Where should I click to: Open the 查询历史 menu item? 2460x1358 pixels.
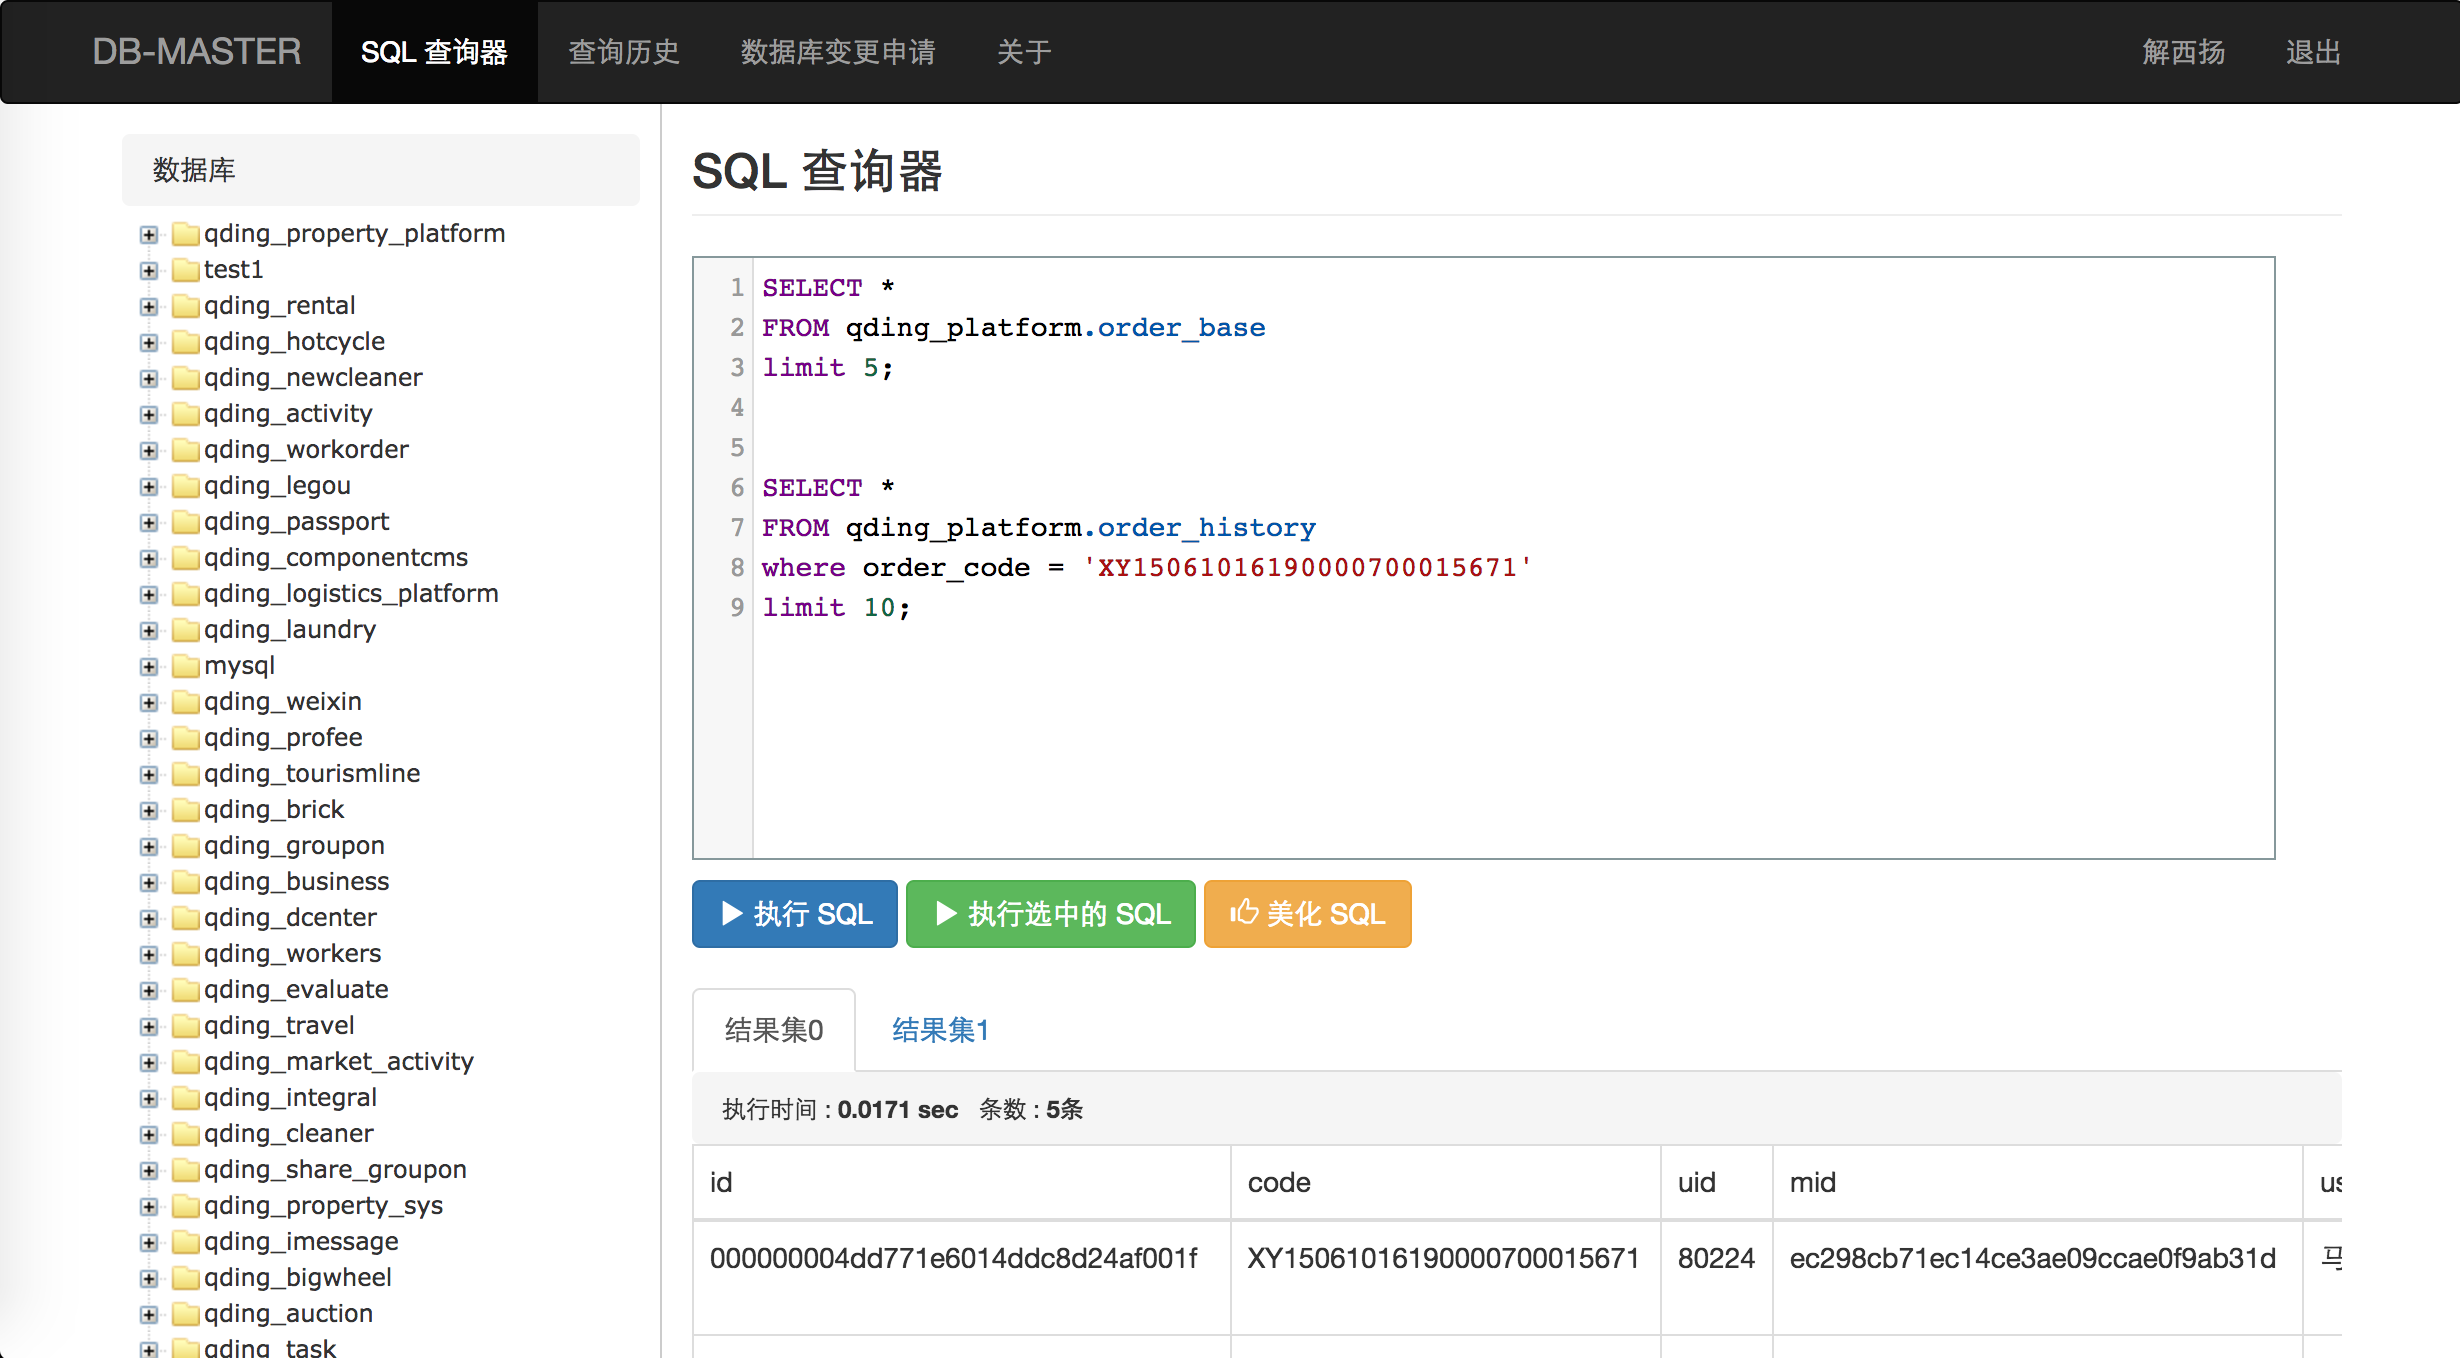pyautogui.click(x=624, y=52)
